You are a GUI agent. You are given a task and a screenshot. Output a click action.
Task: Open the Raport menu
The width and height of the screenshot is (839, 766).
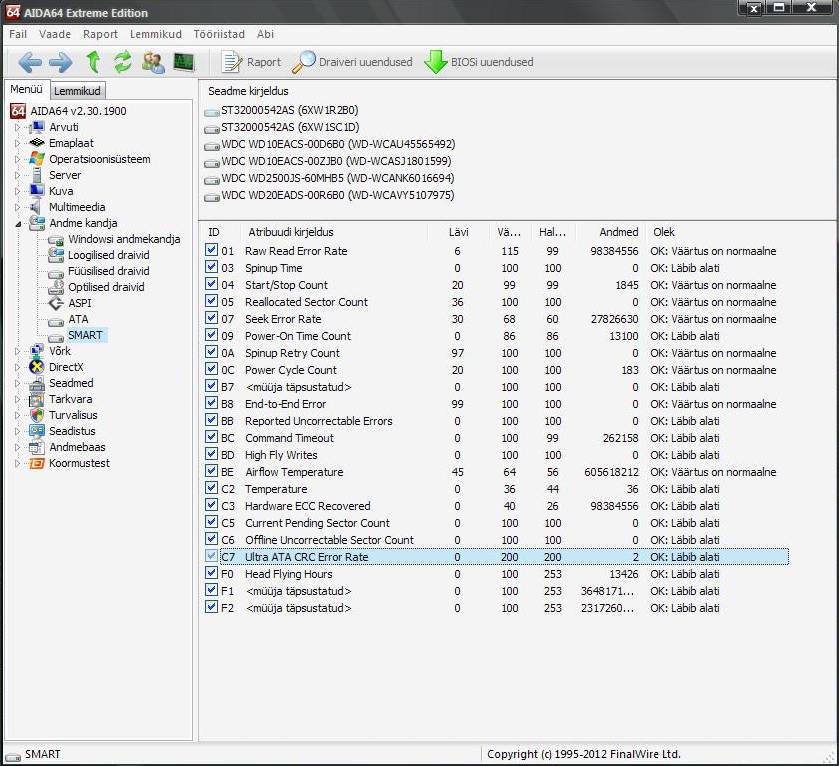coord(100,34)
